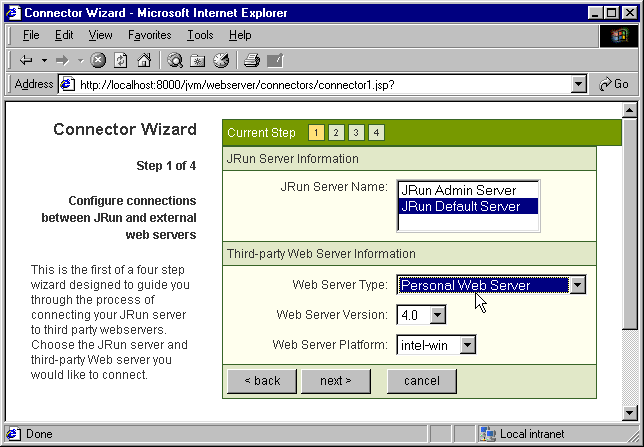Click the status bar page icon
Screen dimensions: 644x447
coord(14,434)
